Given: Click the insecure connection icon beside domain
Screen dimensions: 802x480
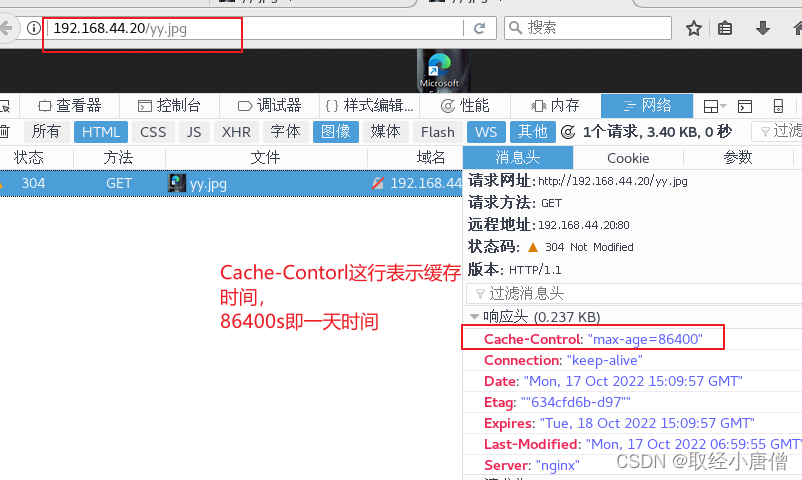Looking at the screenshot, I should pos(378,183).
